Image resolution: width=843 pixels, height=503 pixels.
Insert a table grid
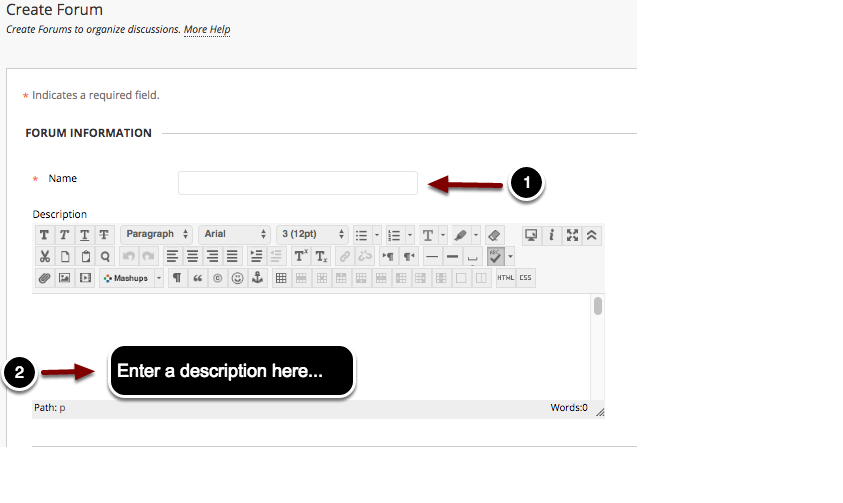(281, 278)
